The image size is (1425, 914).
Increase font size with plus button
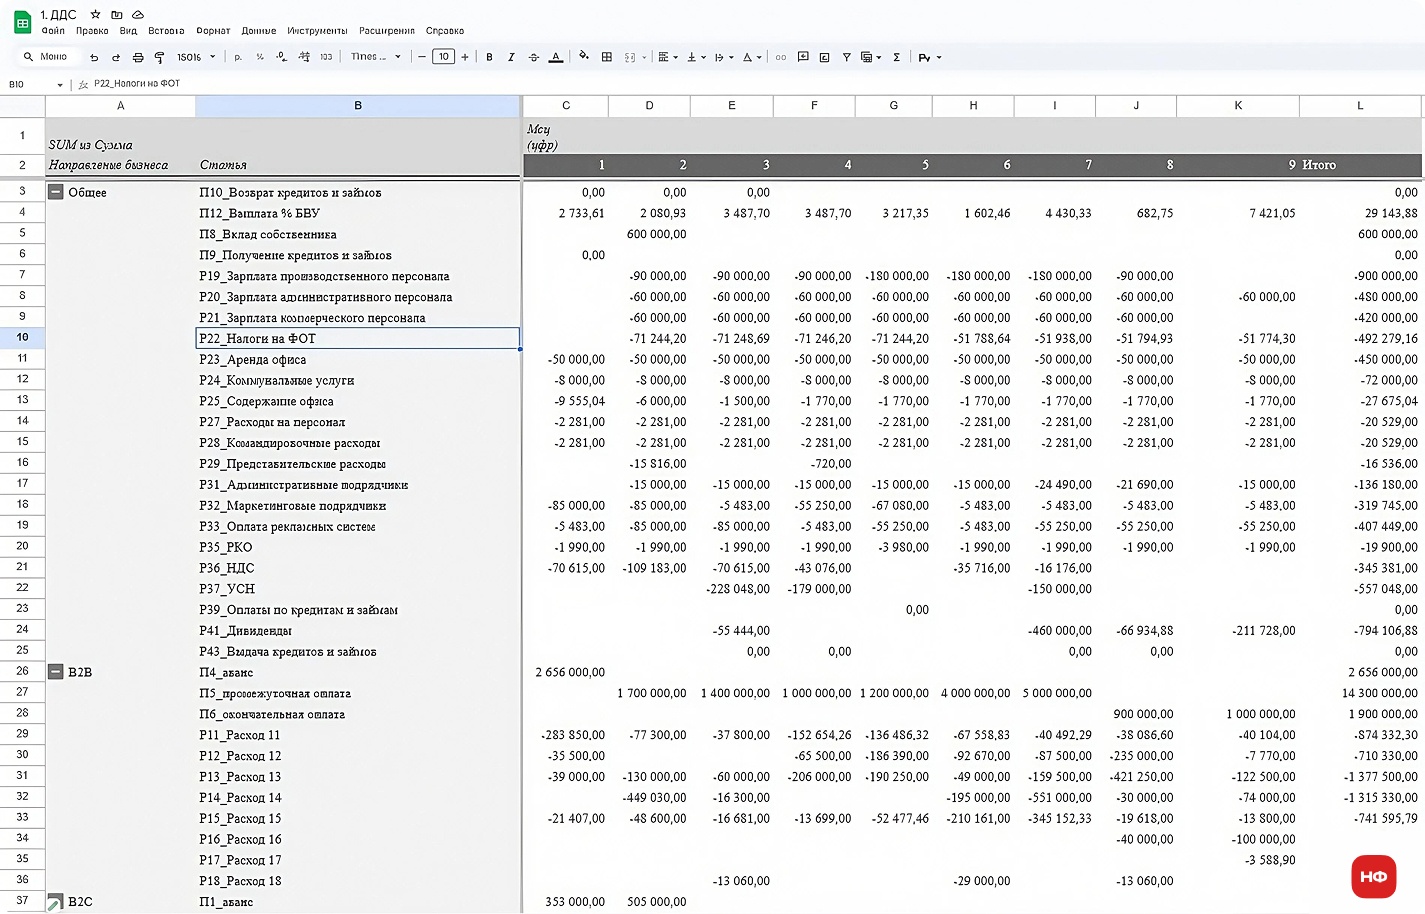[x=465, y=57]
